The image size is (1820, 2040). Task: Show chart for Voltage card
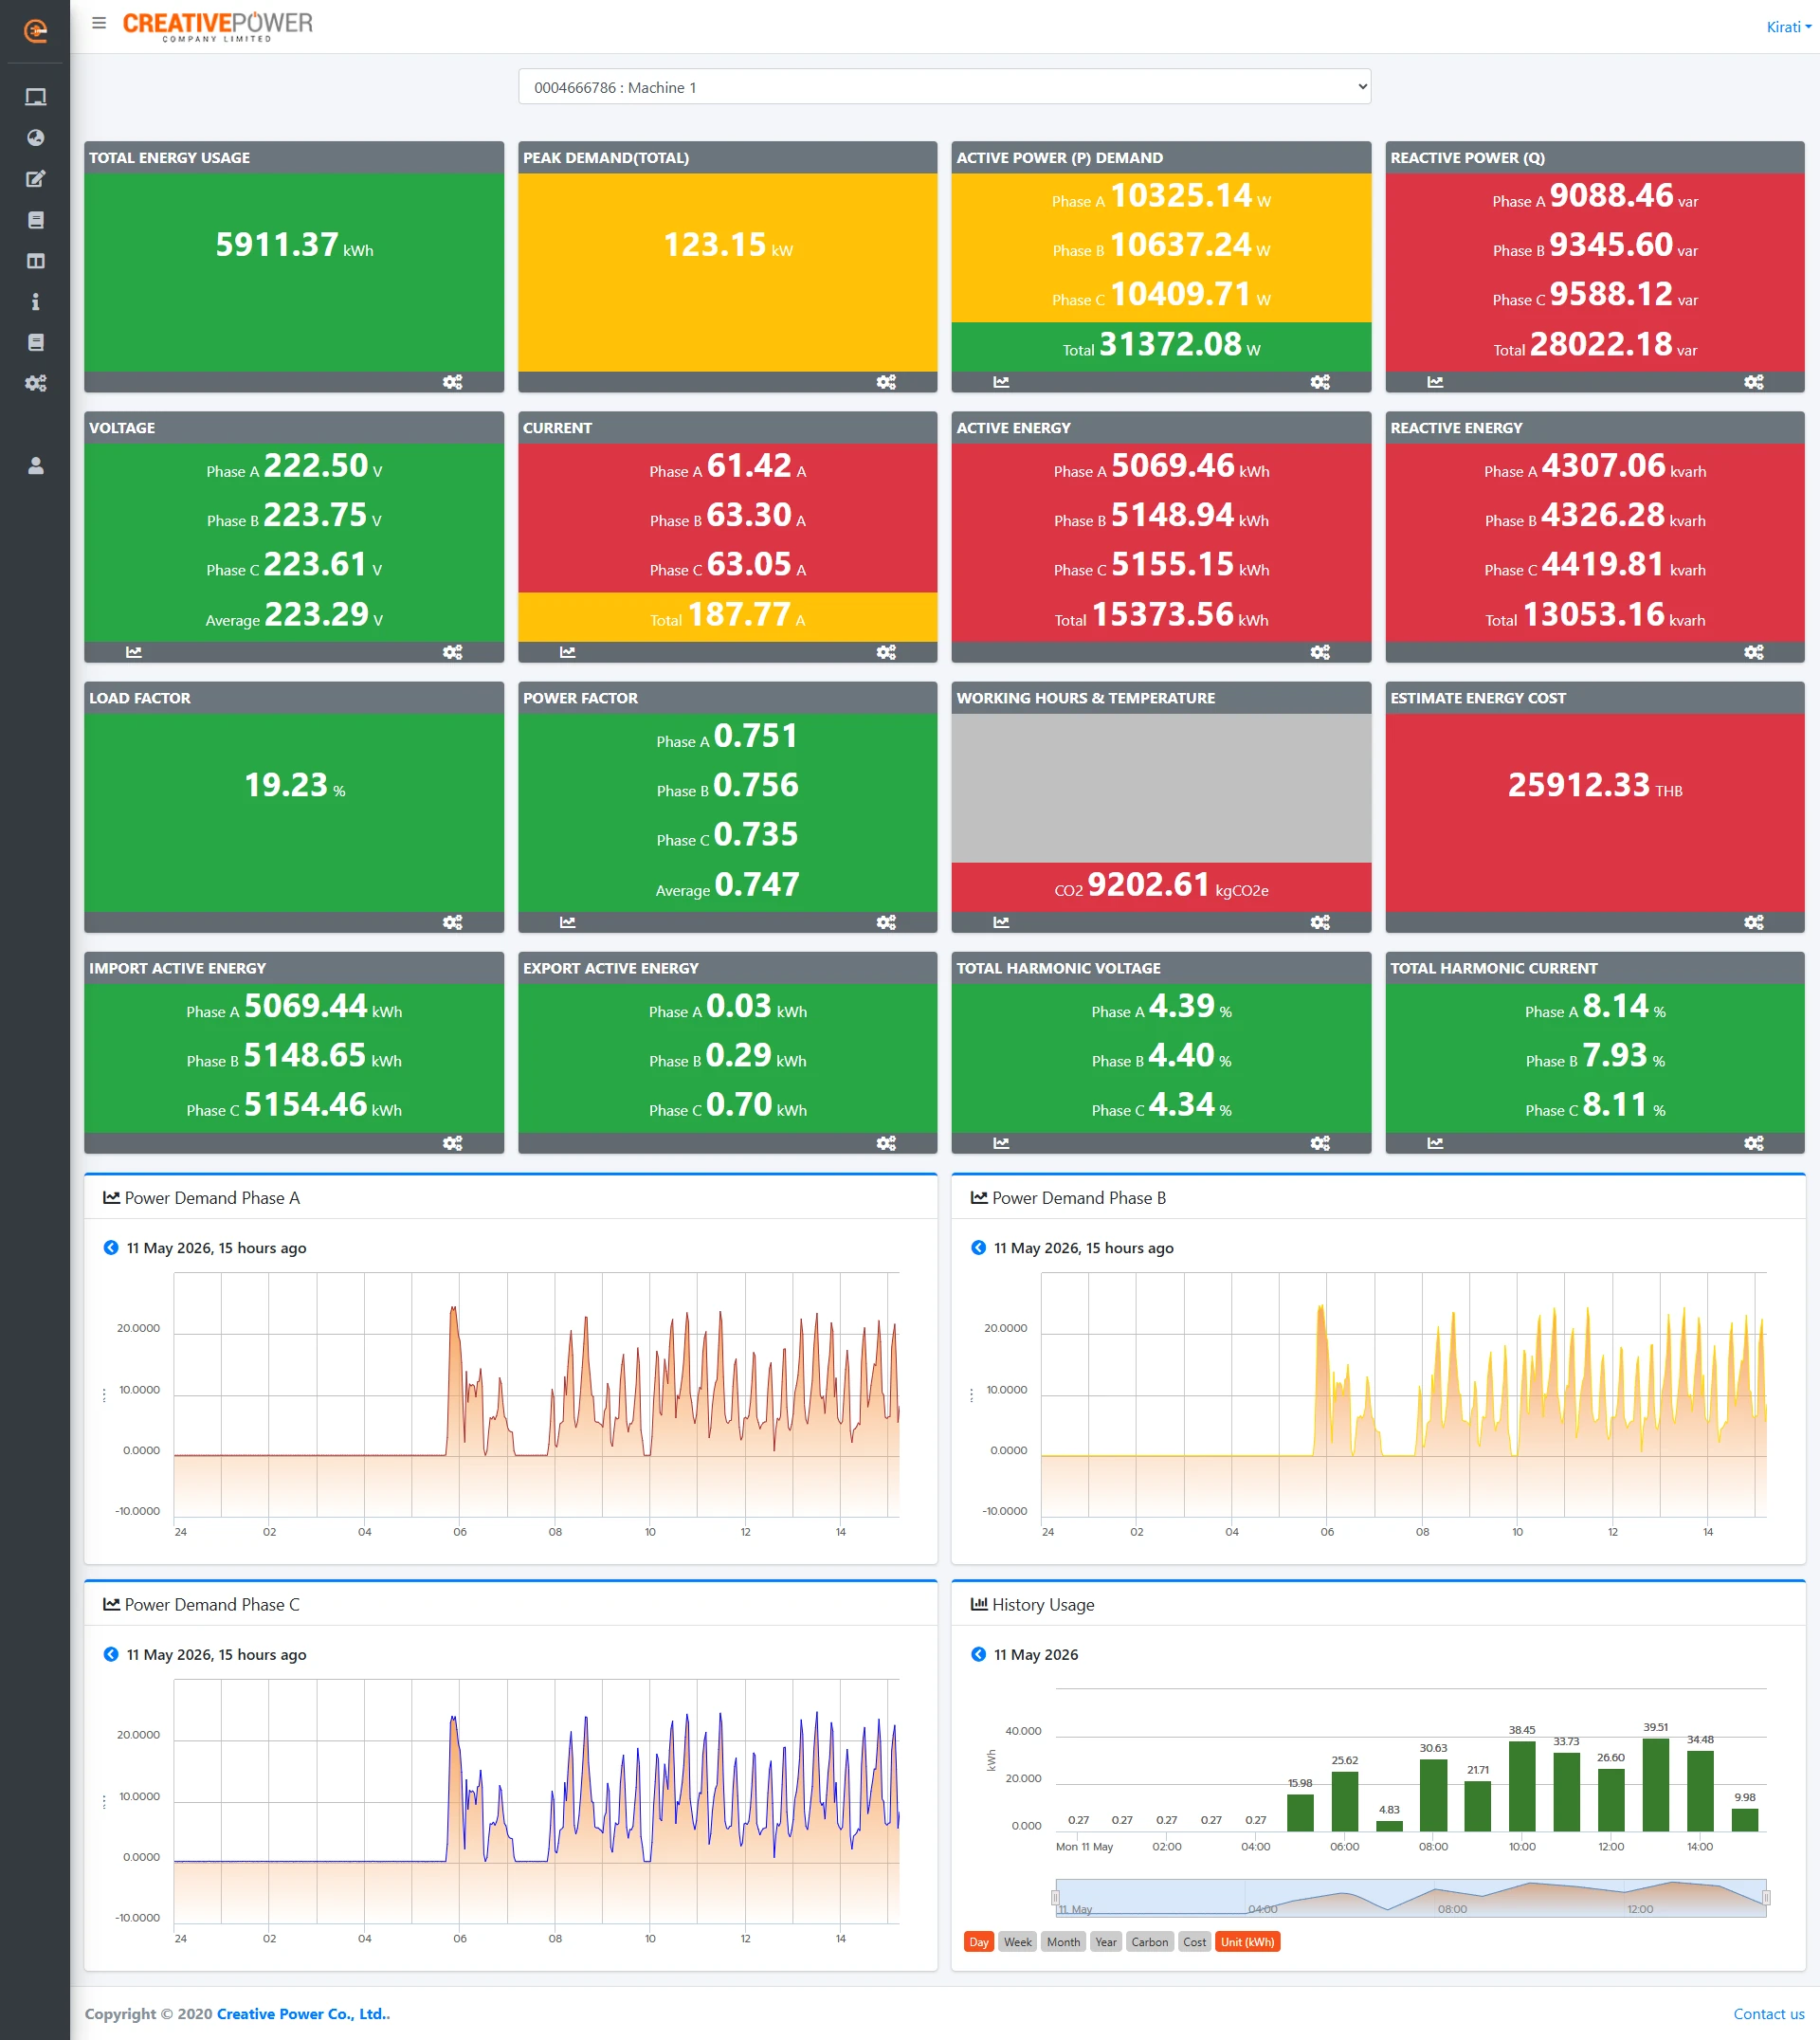tap(134, 652)
